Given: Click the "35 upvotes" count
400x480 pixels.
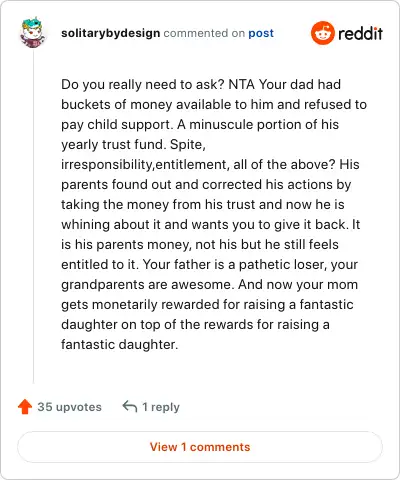Looking at the screenshot, I should tap(69, 407).
